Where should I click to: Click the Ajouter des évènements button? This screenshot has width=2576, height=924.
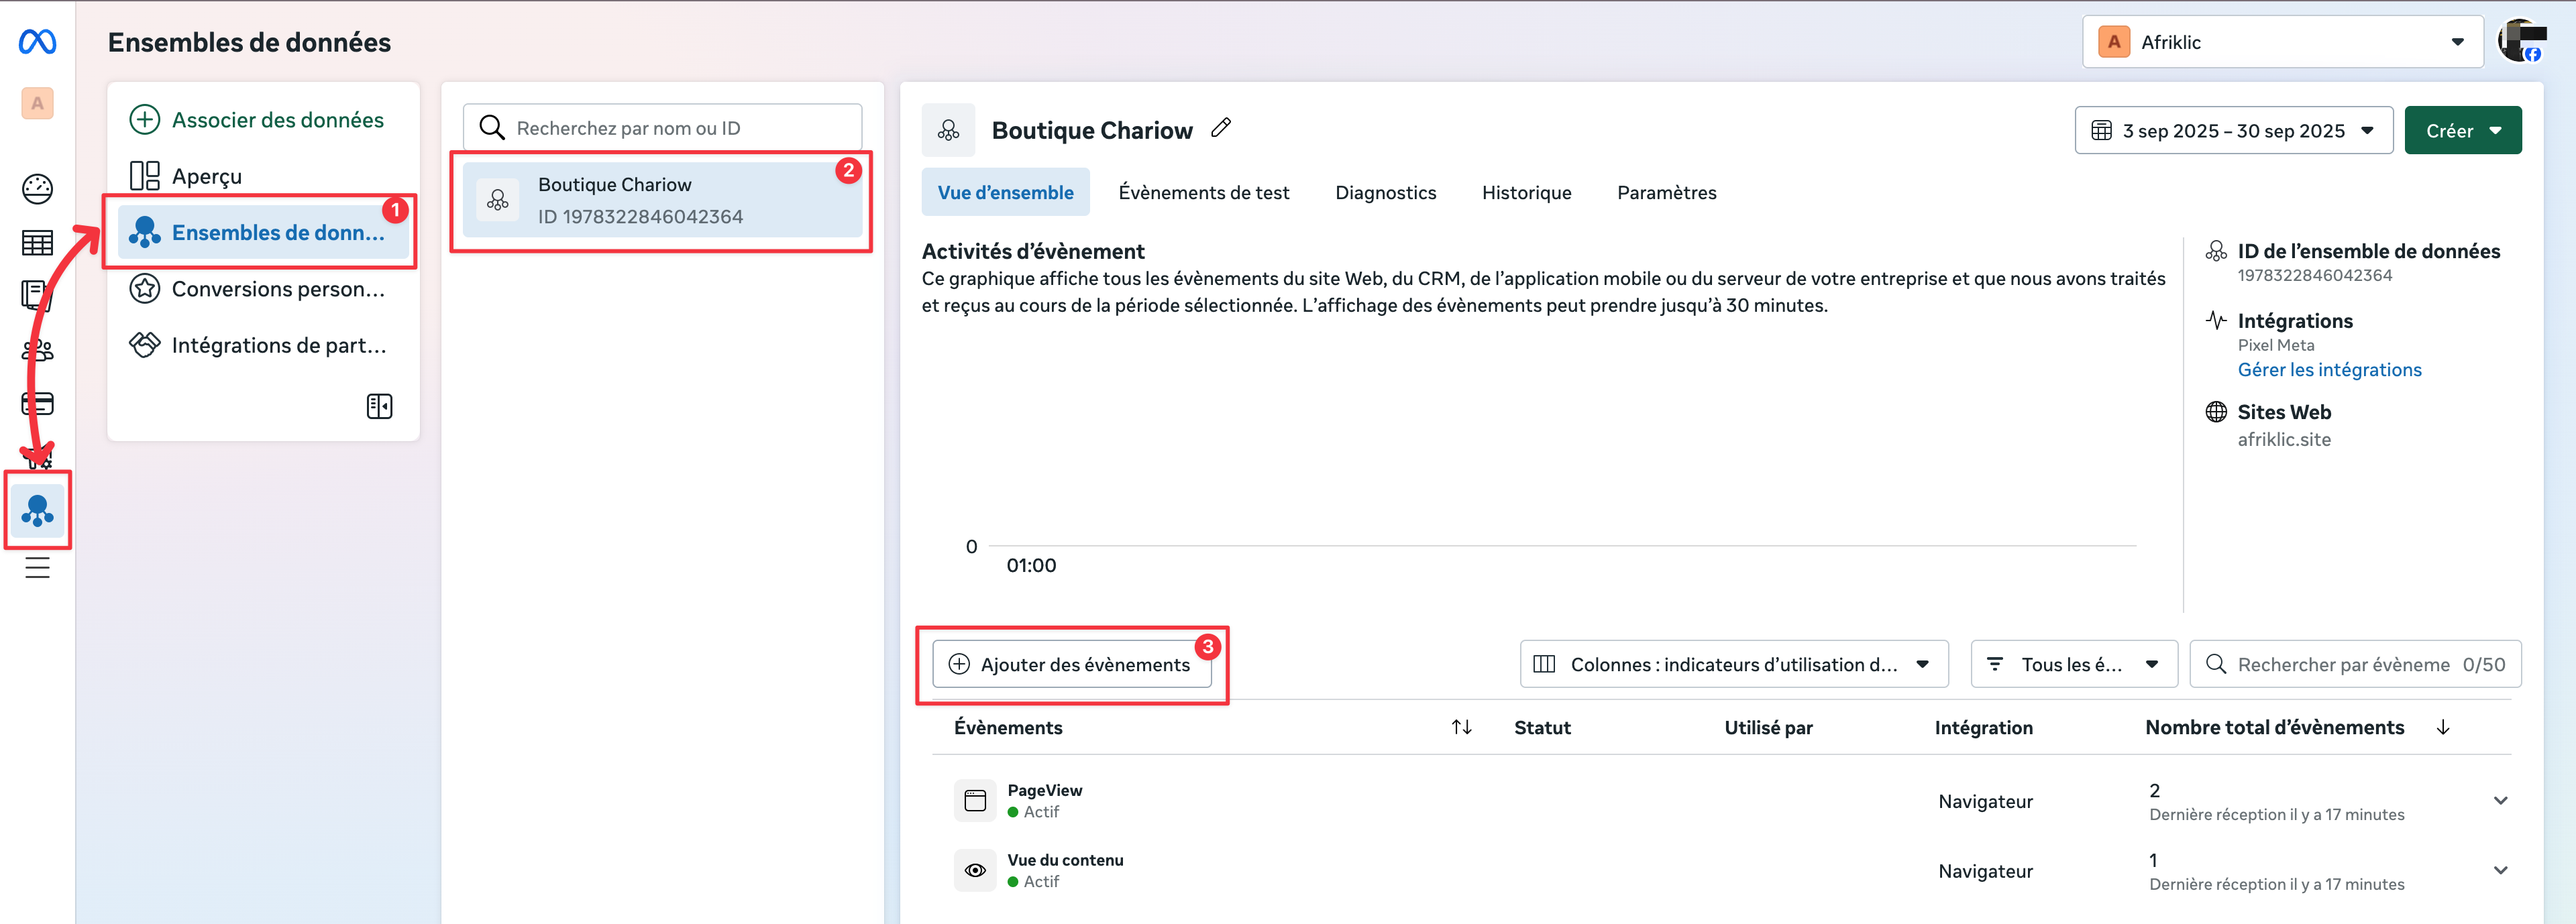[1071, 664]
